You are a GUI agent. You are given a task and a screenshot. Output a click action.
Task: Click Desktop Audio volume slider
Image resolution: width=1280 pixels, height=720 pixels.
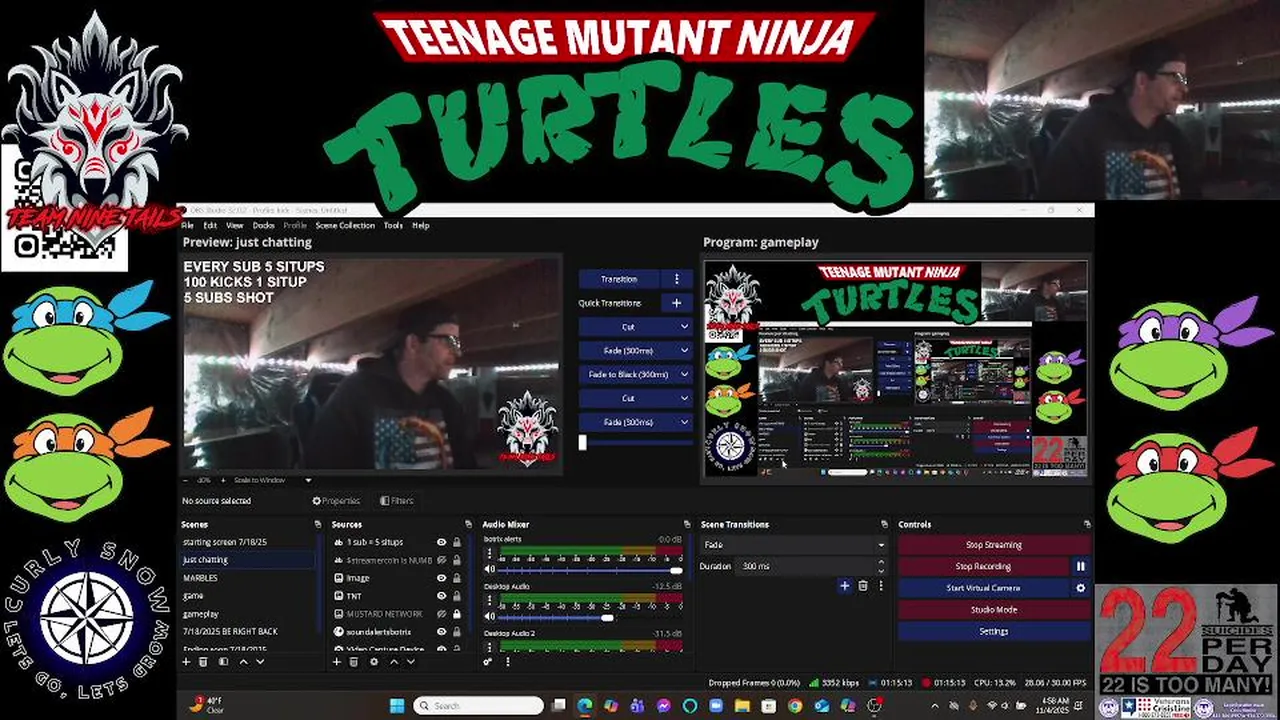click(x=591, y=618)
